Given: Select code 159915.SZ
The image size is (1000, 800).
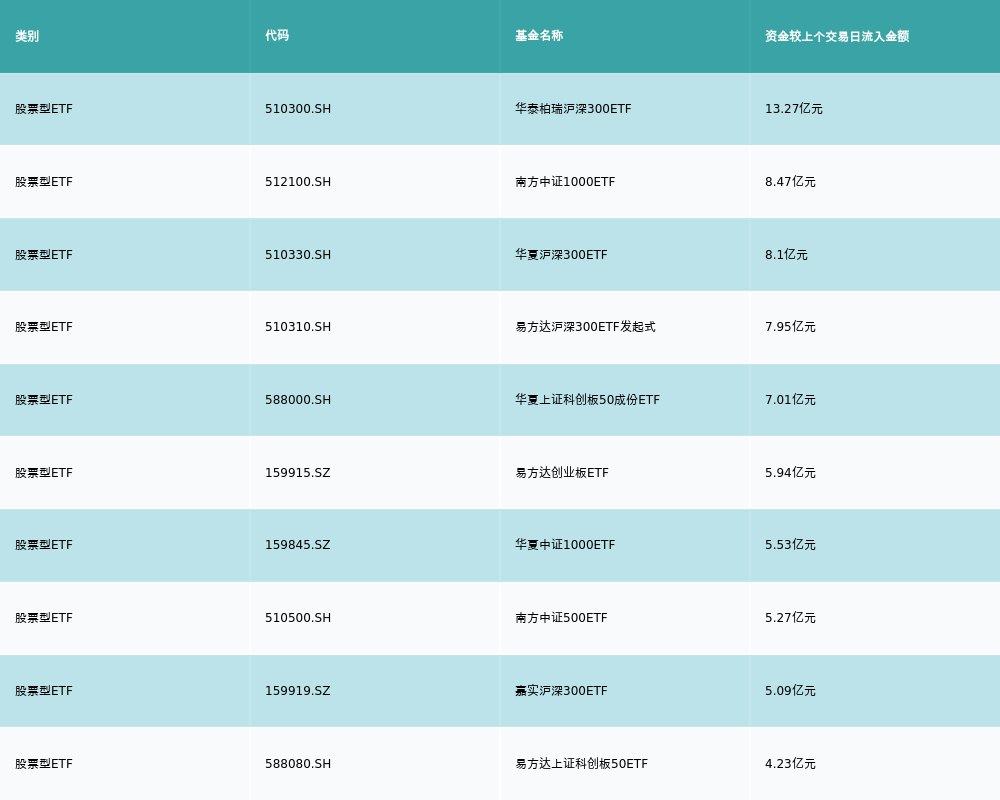Looking at the screenshot, I should point(298,473).
